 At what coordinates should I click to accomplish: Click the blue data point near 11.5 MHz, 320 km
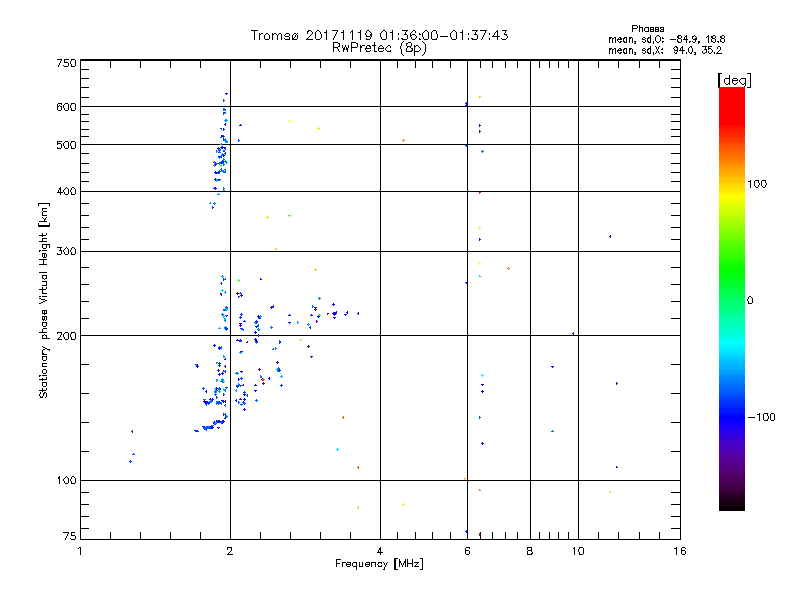coord(610,237)
